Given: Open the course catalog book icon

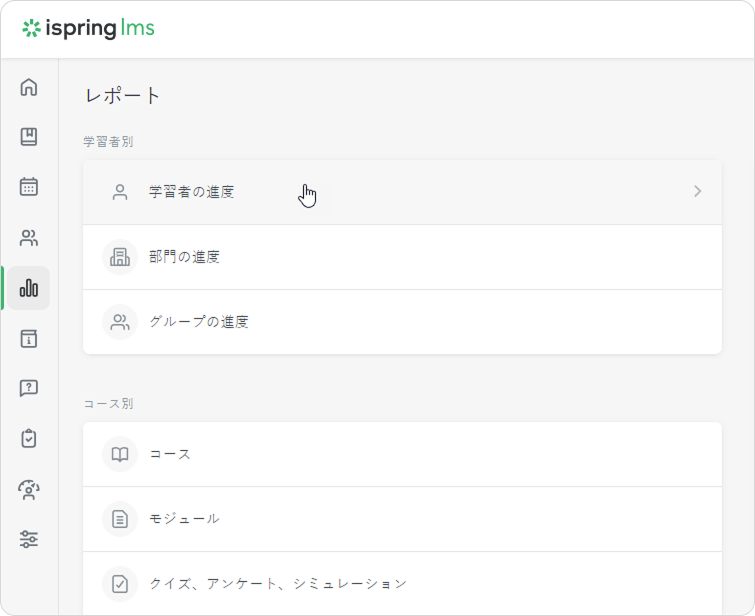Looking at the screenshot, I should 29,136.
